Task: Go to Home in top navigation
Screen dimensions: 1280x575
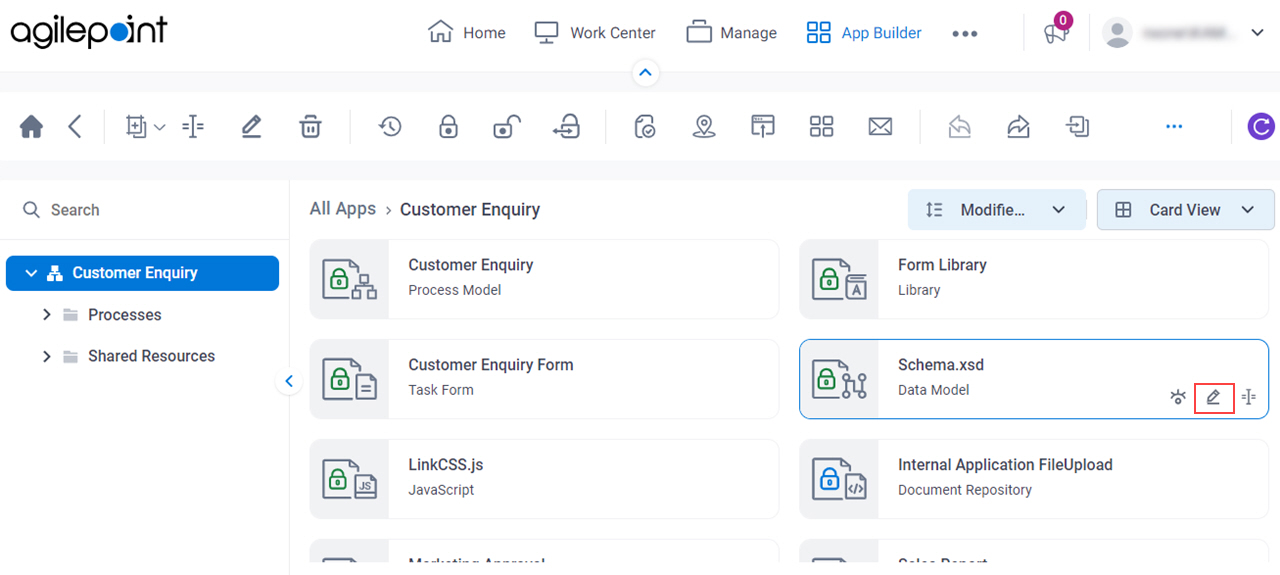Action: point(467,33)
